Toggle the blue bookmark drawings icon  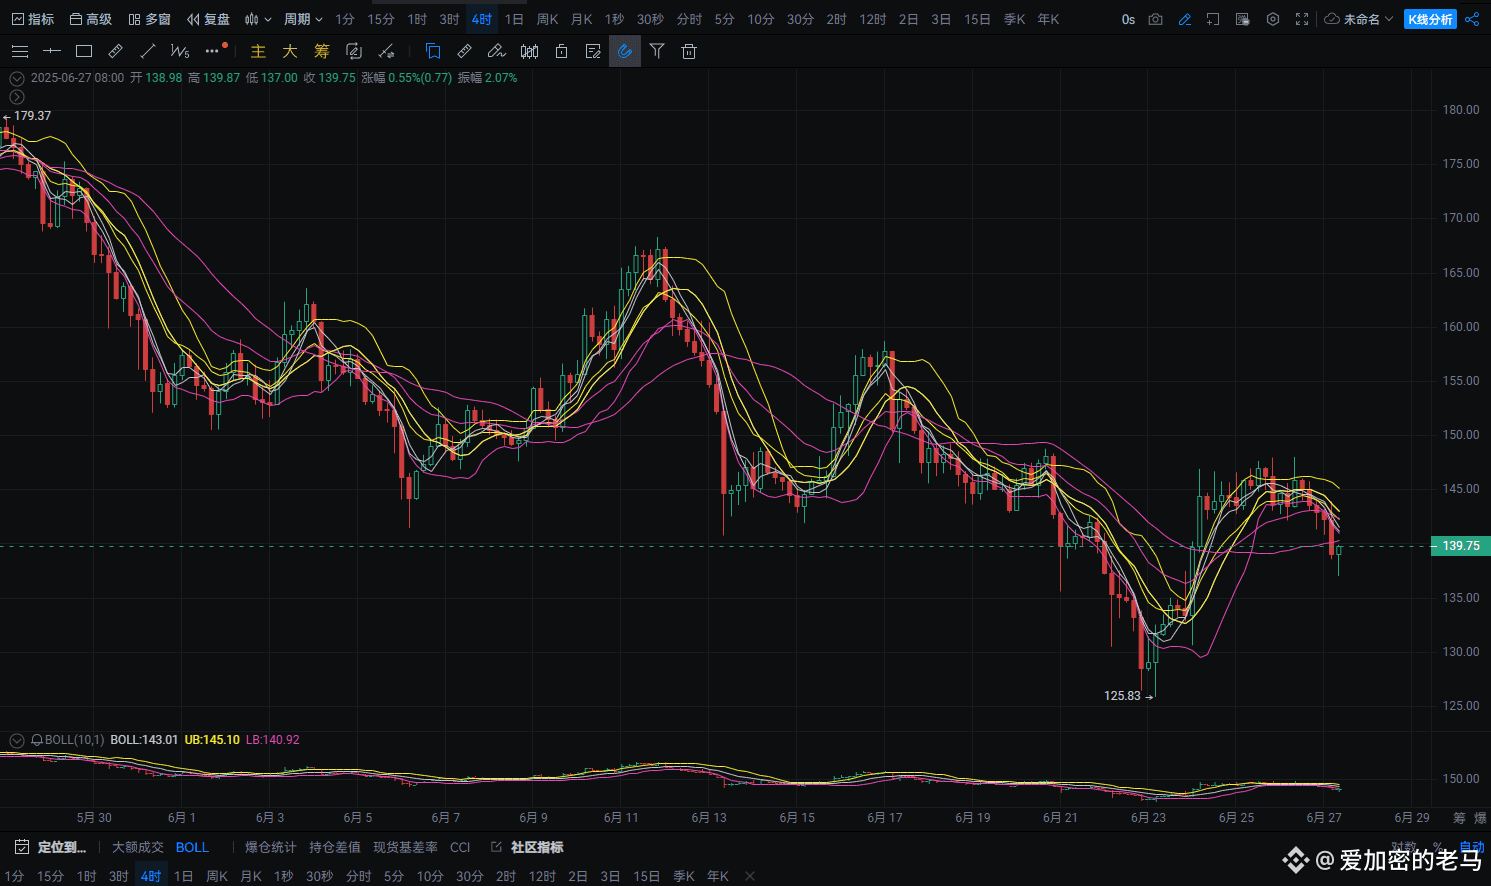433,51
